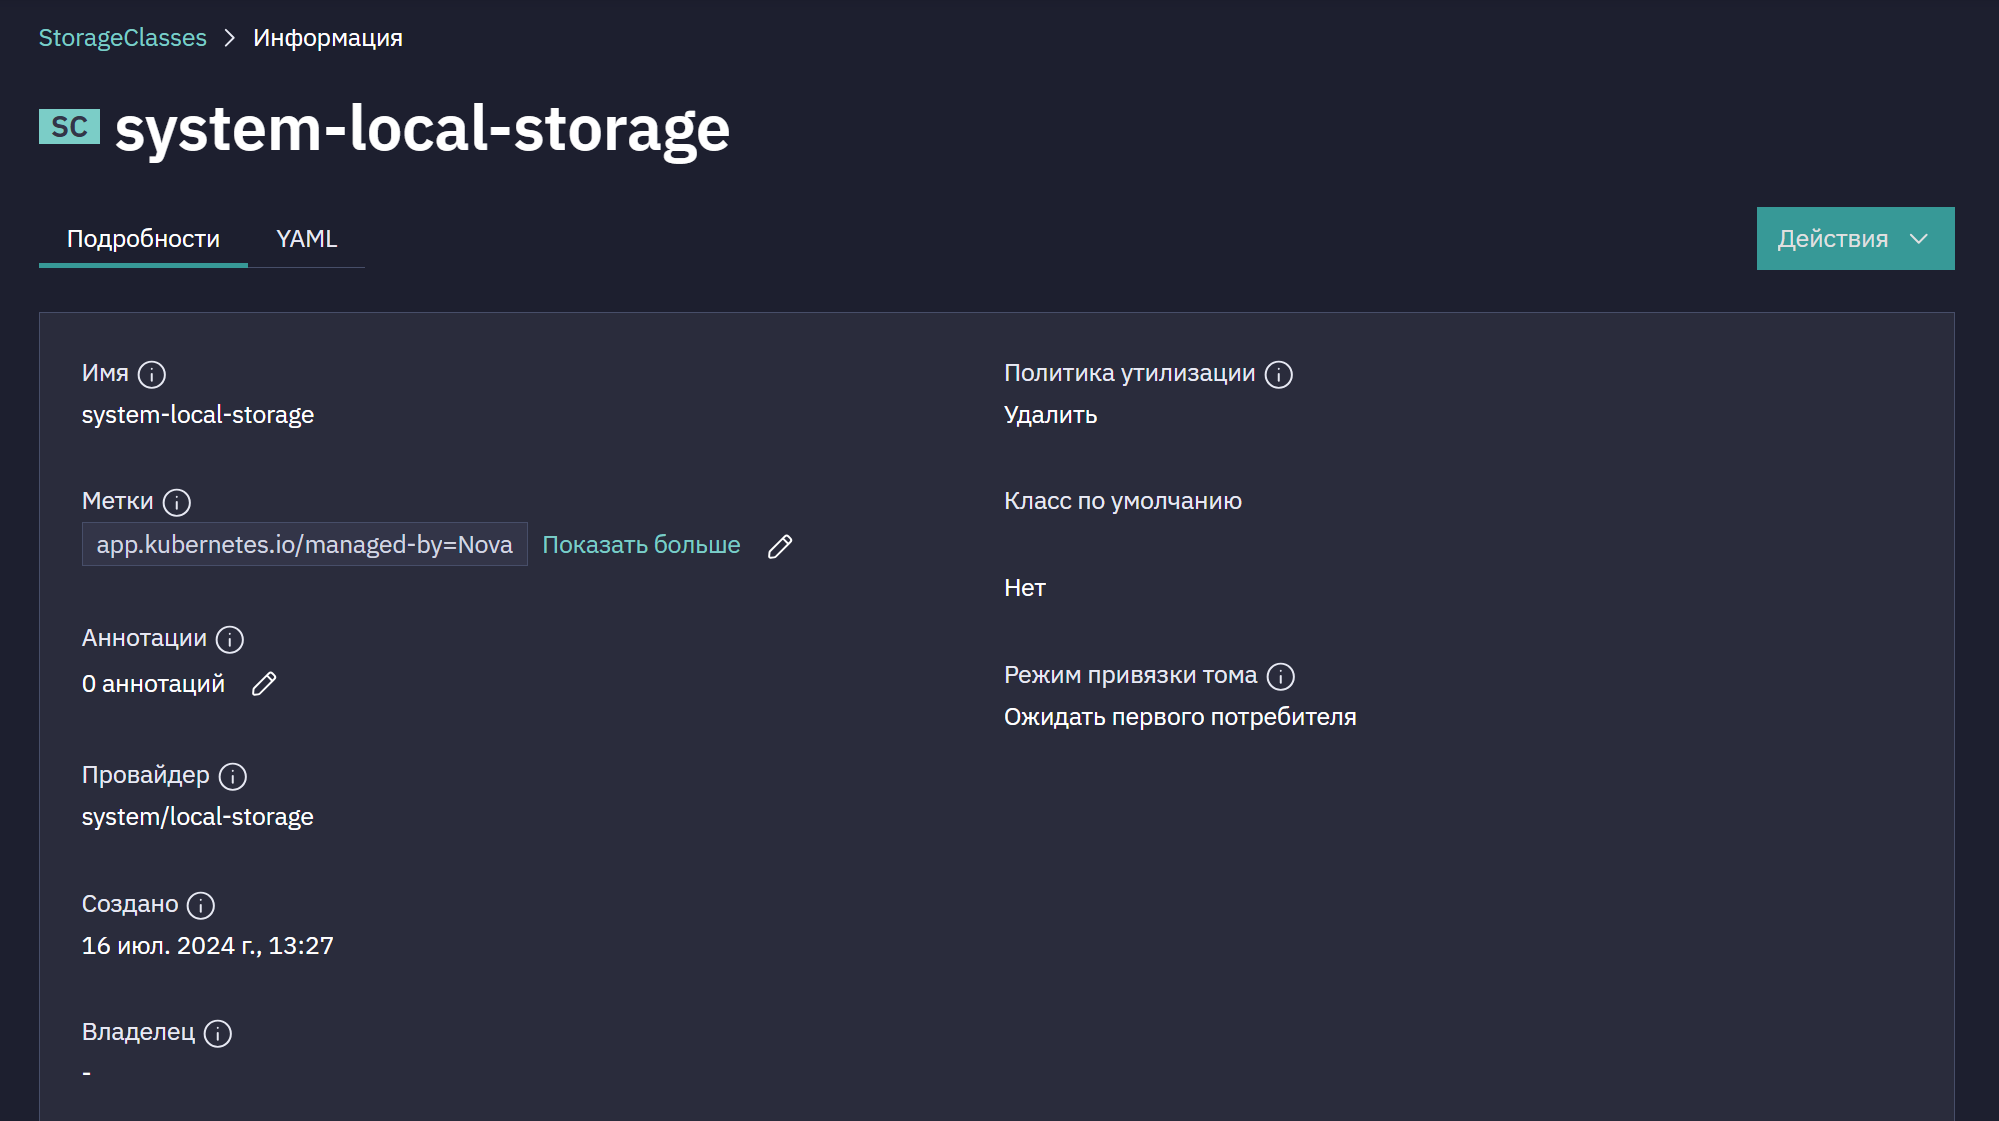This screenshot has width=1999, height=1121.
Task: Click the Провайдер field label
Action: click(146, 775)
